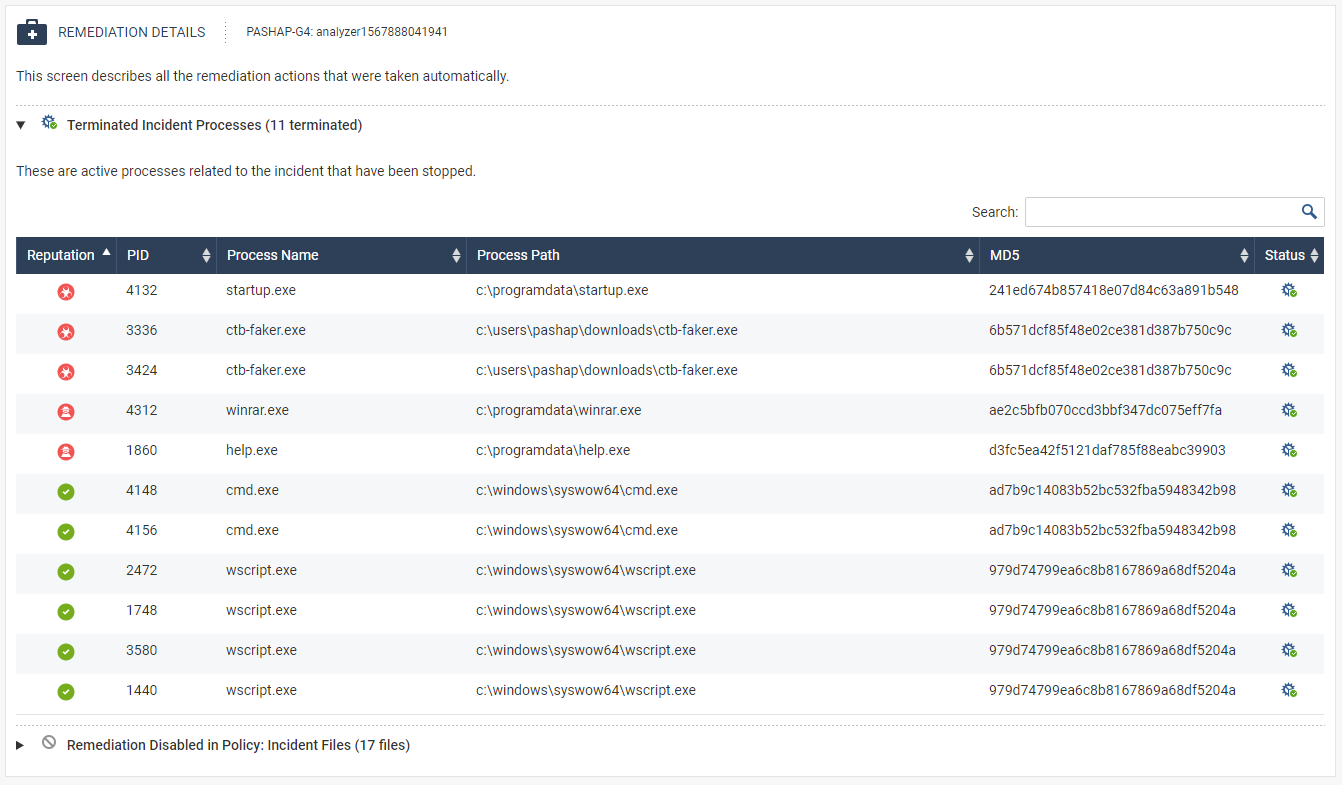Click the Terminated Incident Processes heading label
Image resolution: width=1342 pixels, height=785 pixels.
tap(214, 125)
